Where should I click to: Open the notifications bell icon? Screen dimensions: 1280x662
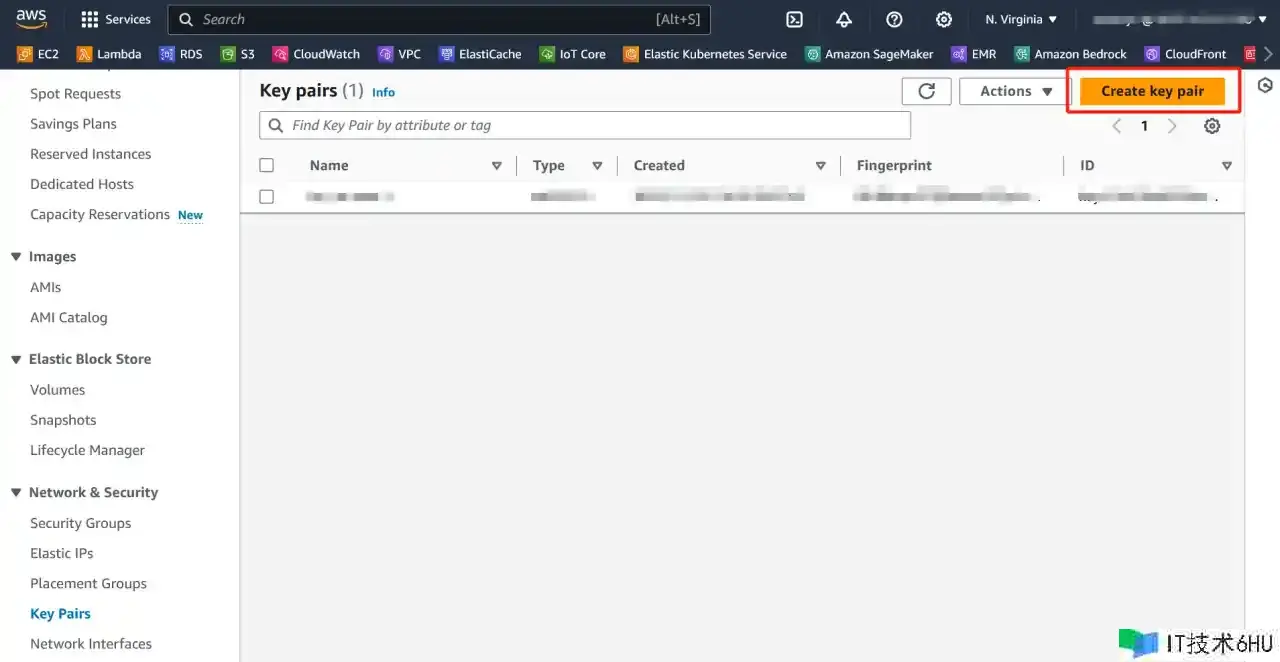click(x=844, y=20)
